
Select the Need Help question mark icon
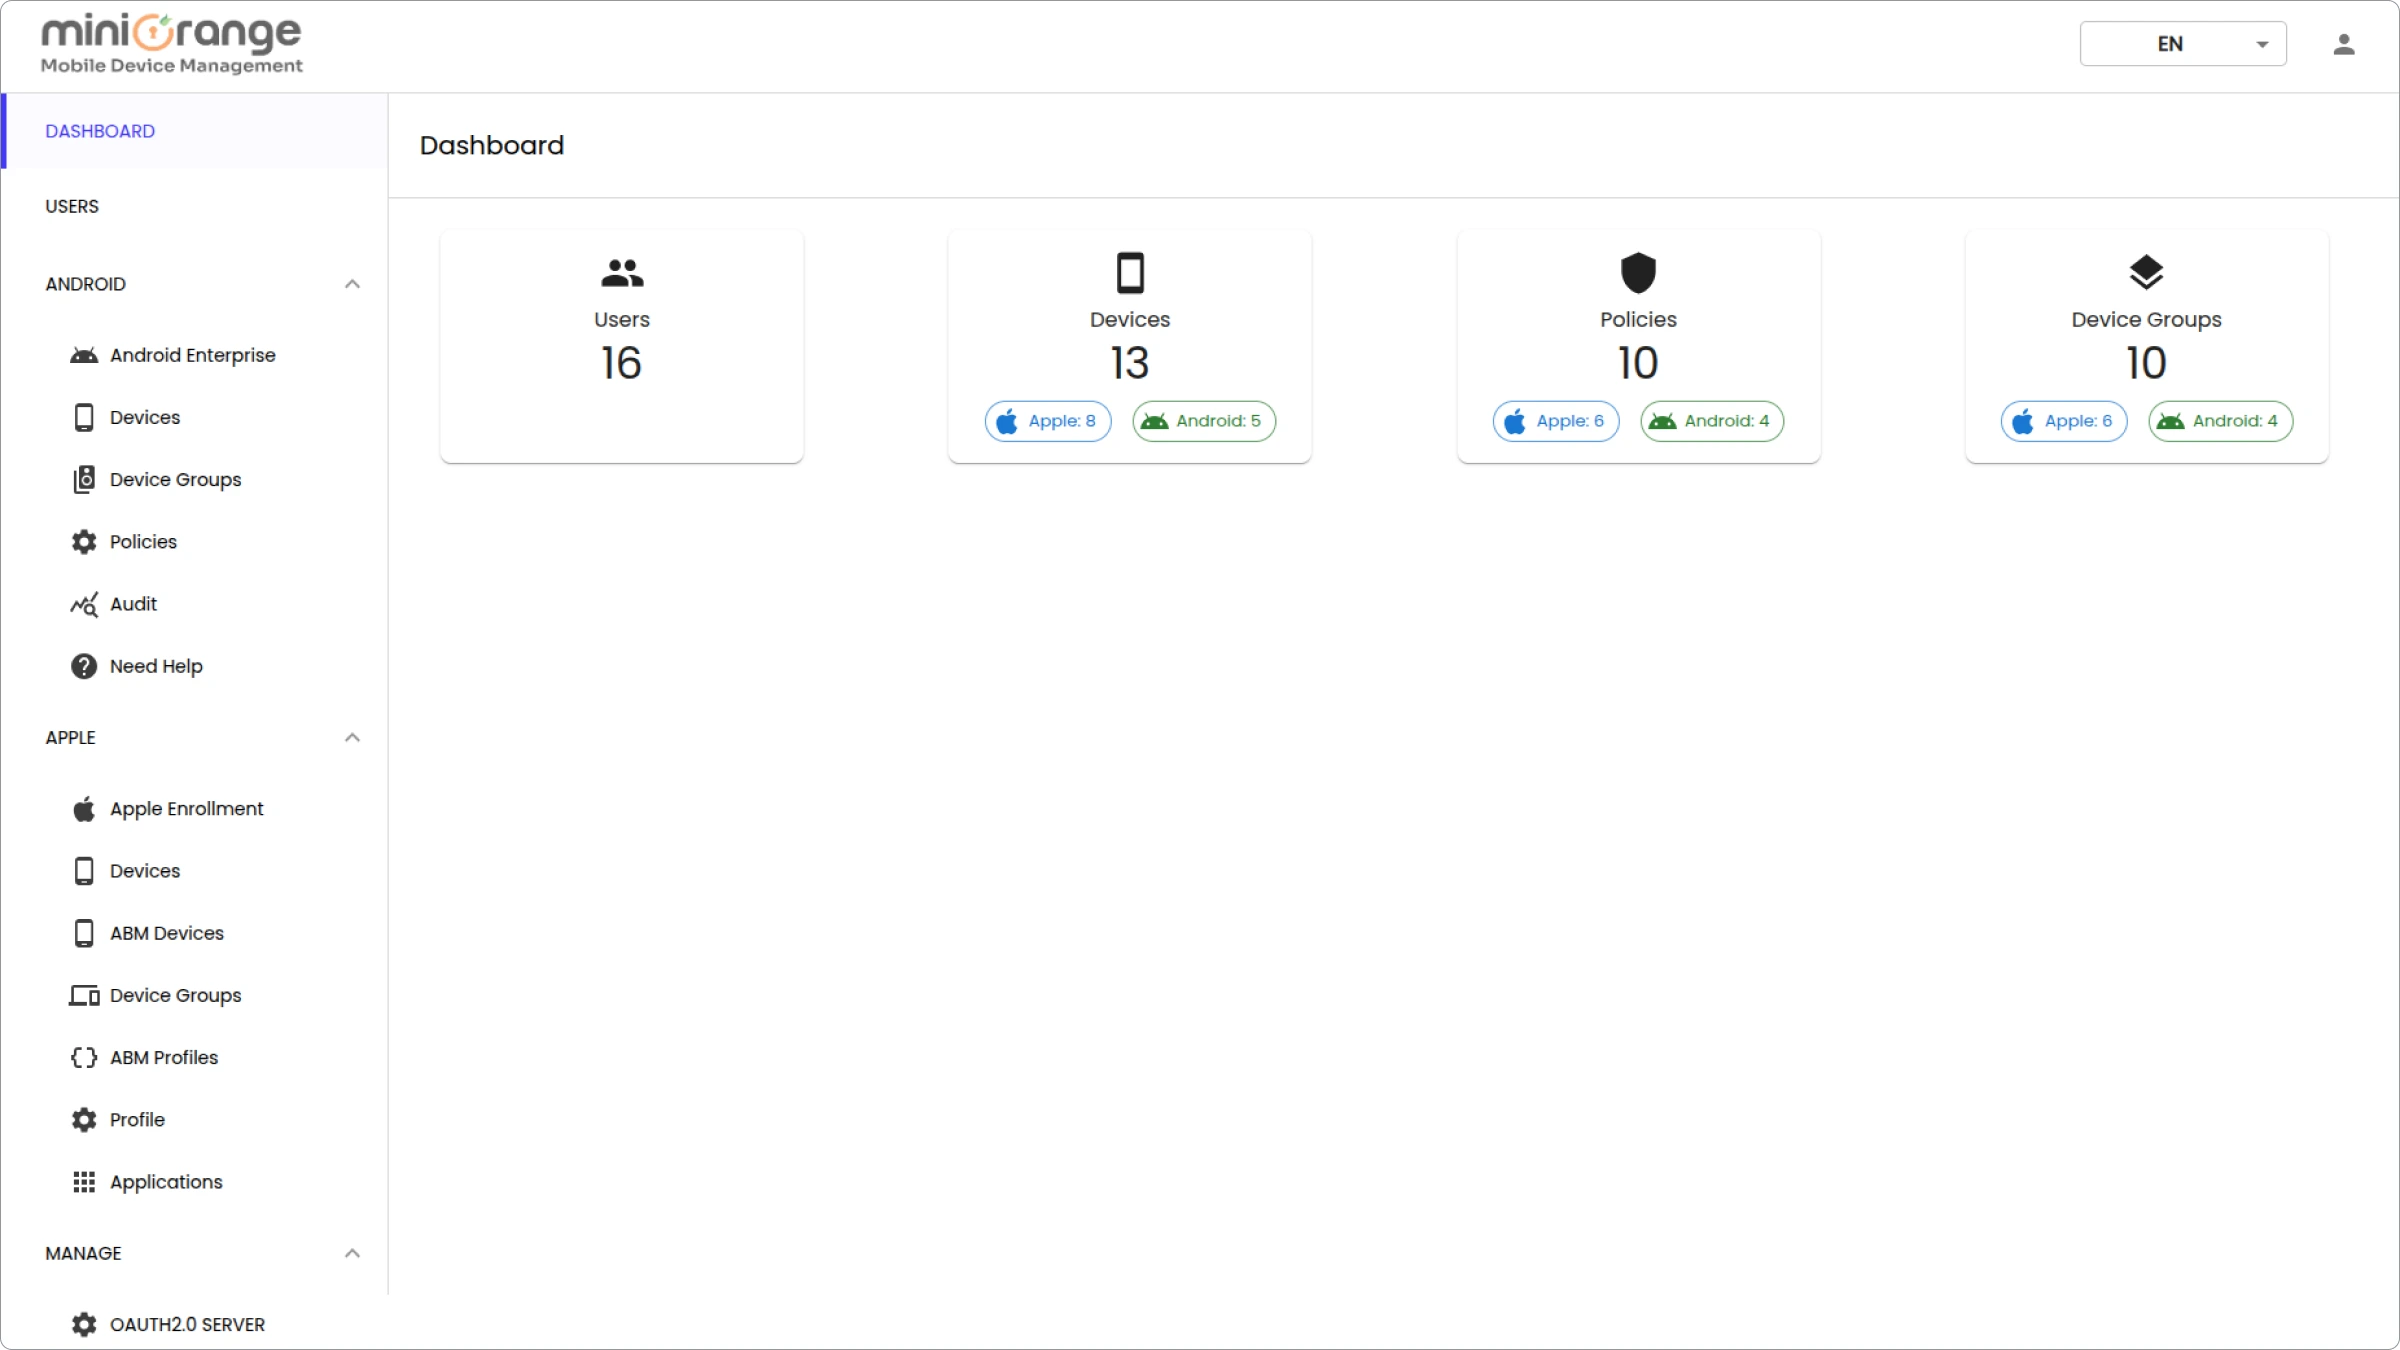(x=85, y=665)
